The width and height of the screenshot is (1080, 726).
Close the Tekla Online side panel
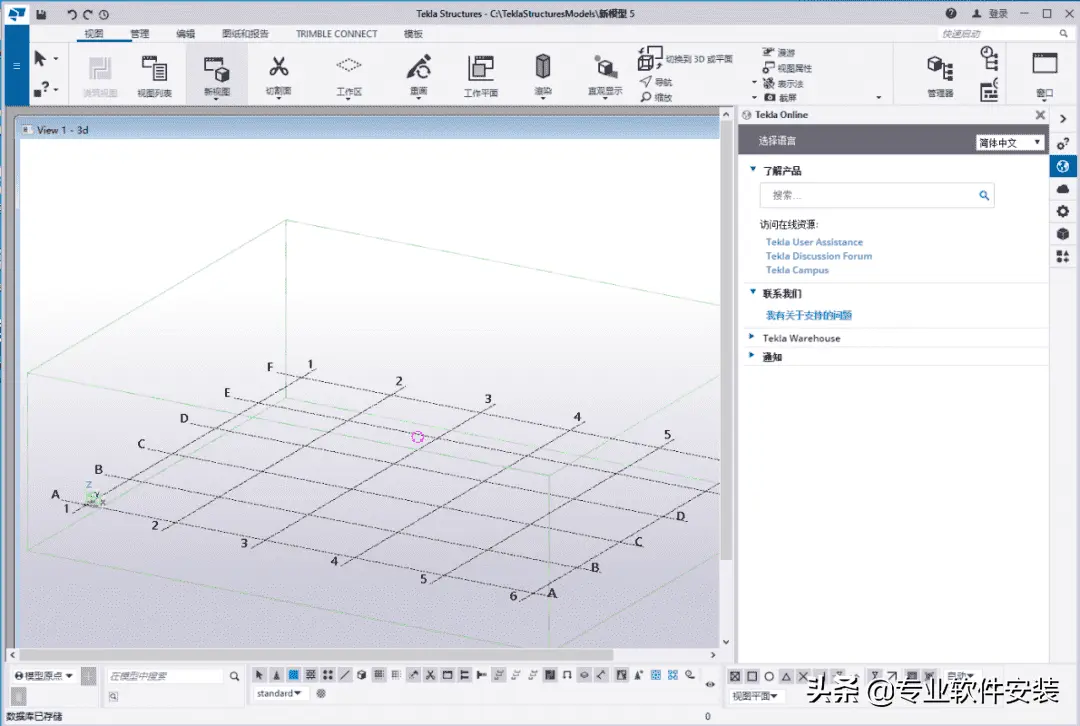tap(1040, 115)
